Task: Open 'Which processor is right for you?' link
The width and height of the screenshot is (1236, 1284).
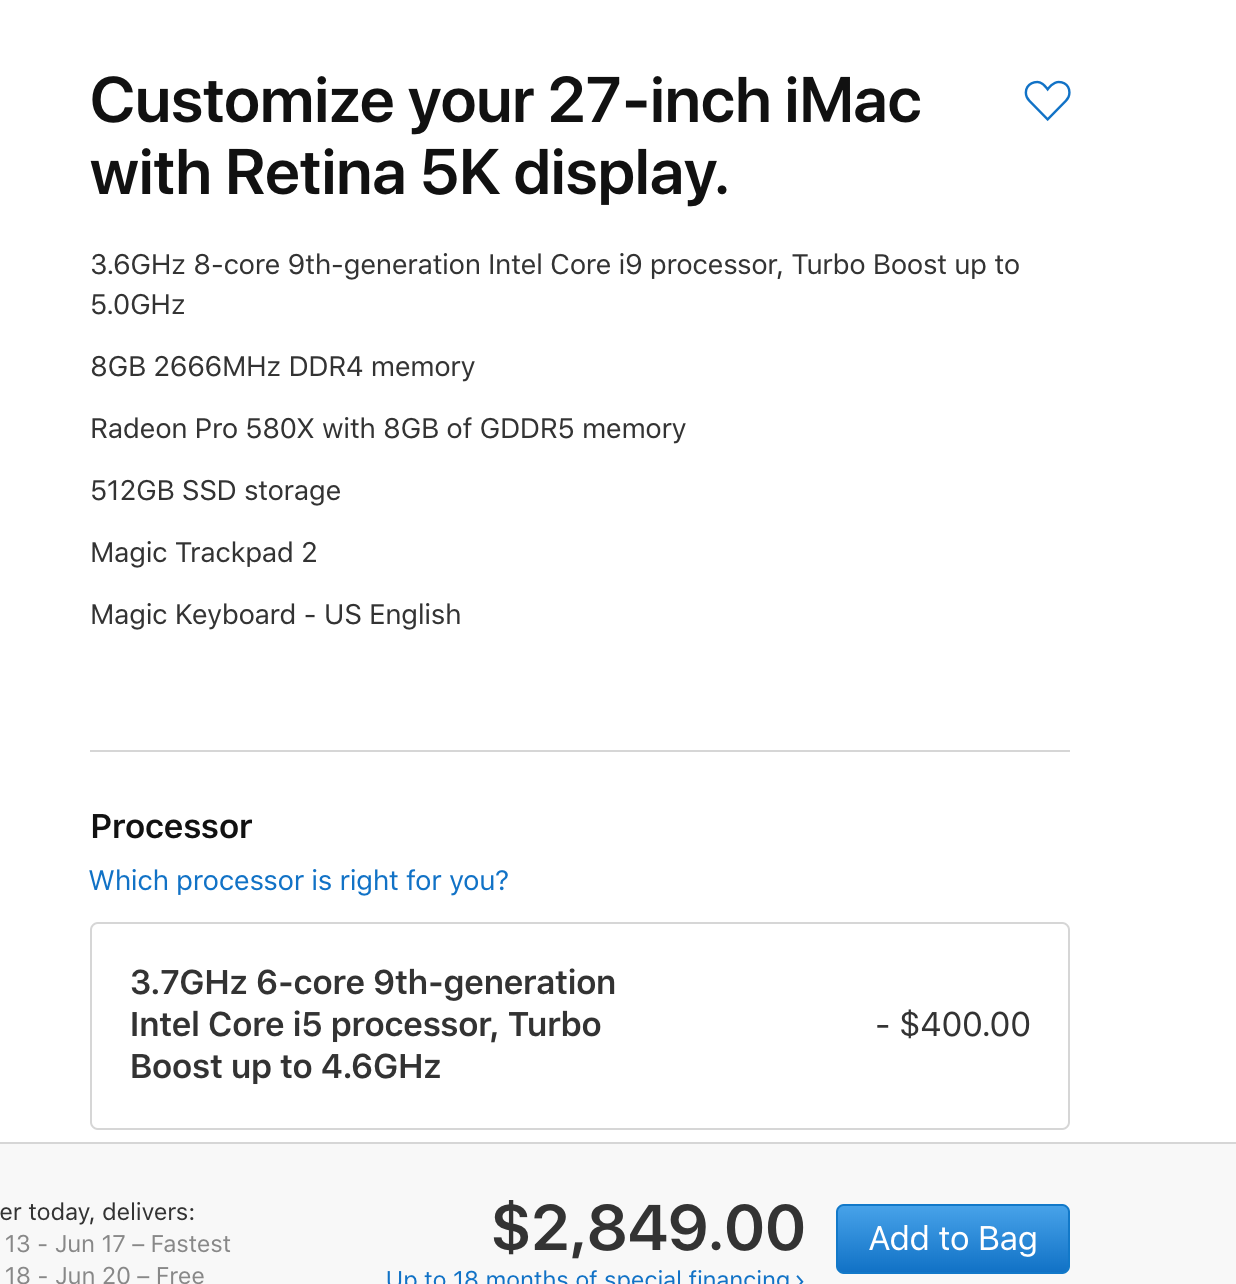Action: click(299, 880)
